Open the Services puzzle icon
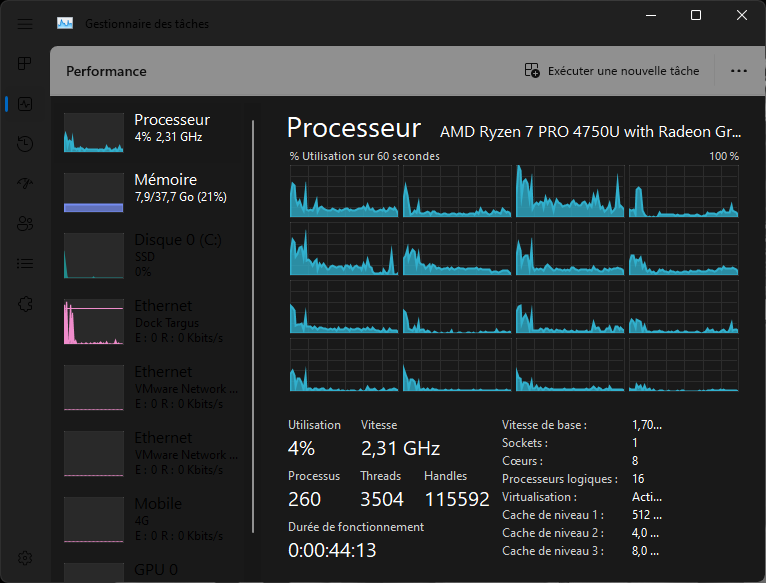 [25, 303]
